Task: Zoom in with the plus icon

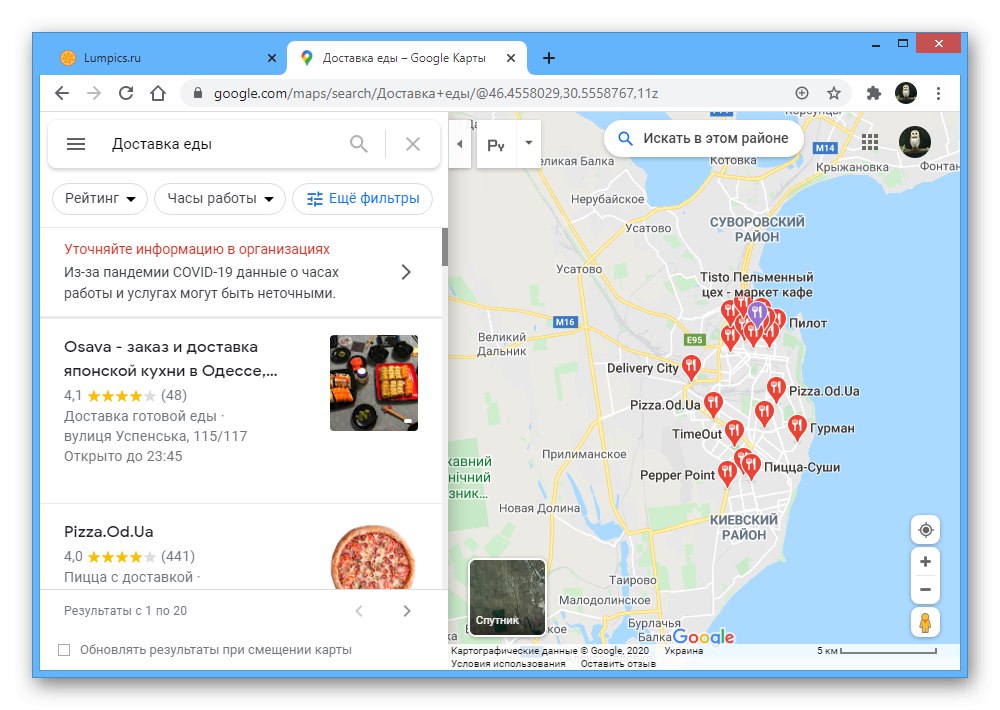Action: click(x=926, y=562)
